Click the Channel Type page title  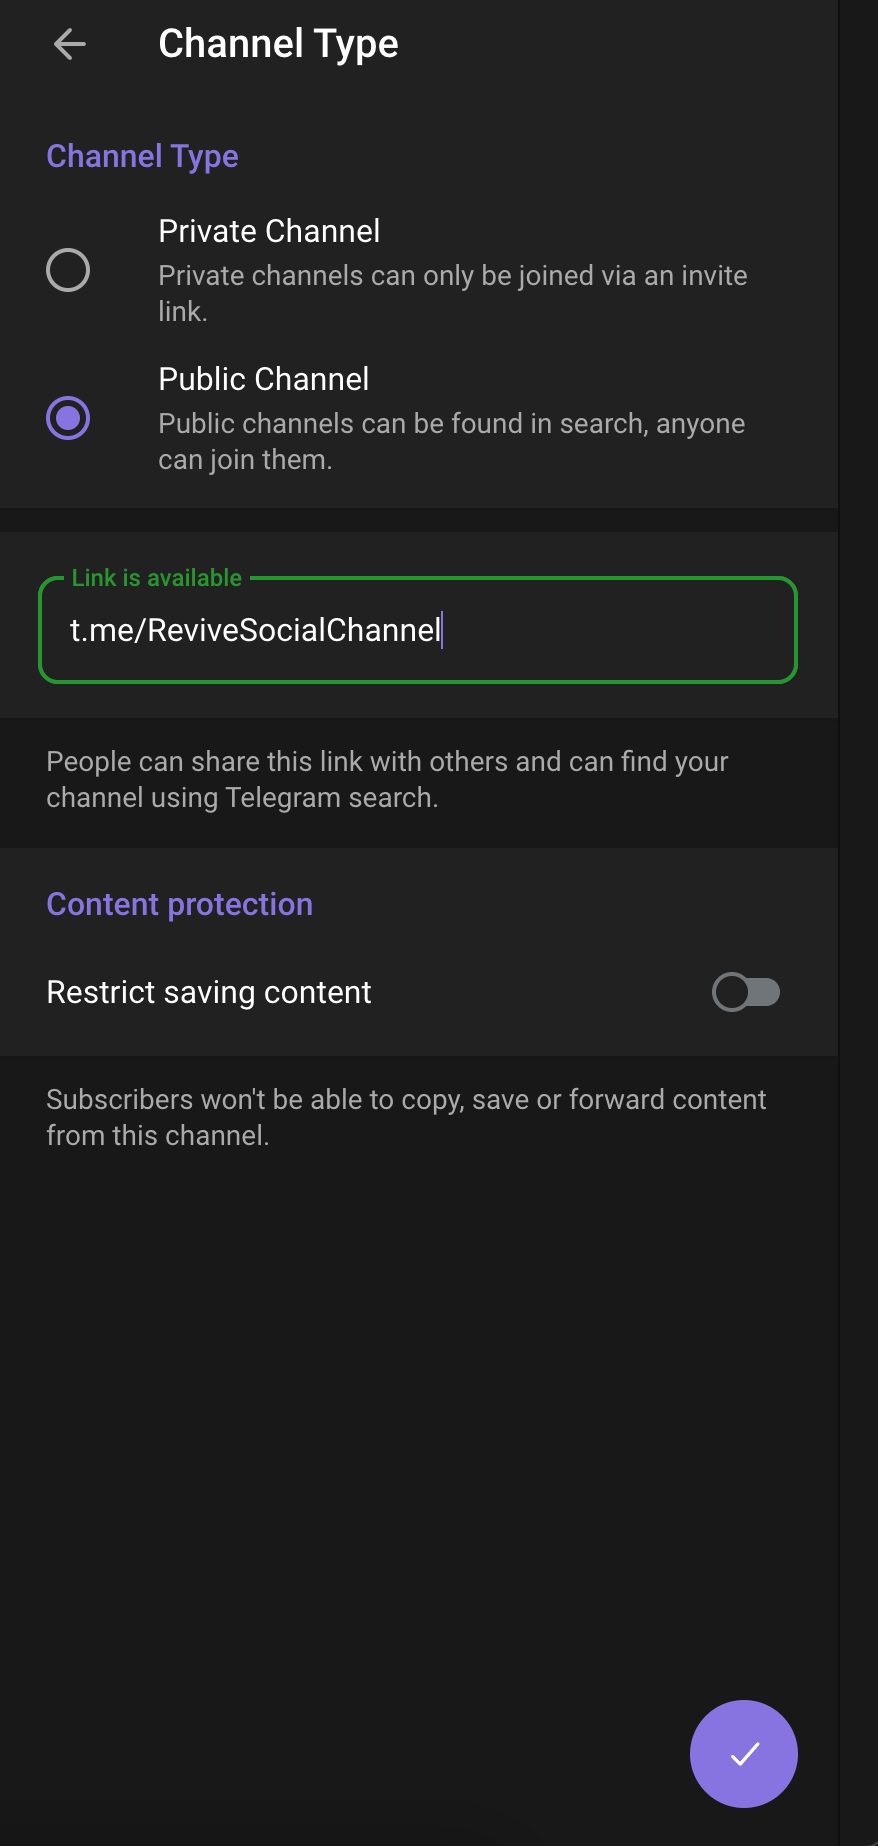tap(278, 44)
